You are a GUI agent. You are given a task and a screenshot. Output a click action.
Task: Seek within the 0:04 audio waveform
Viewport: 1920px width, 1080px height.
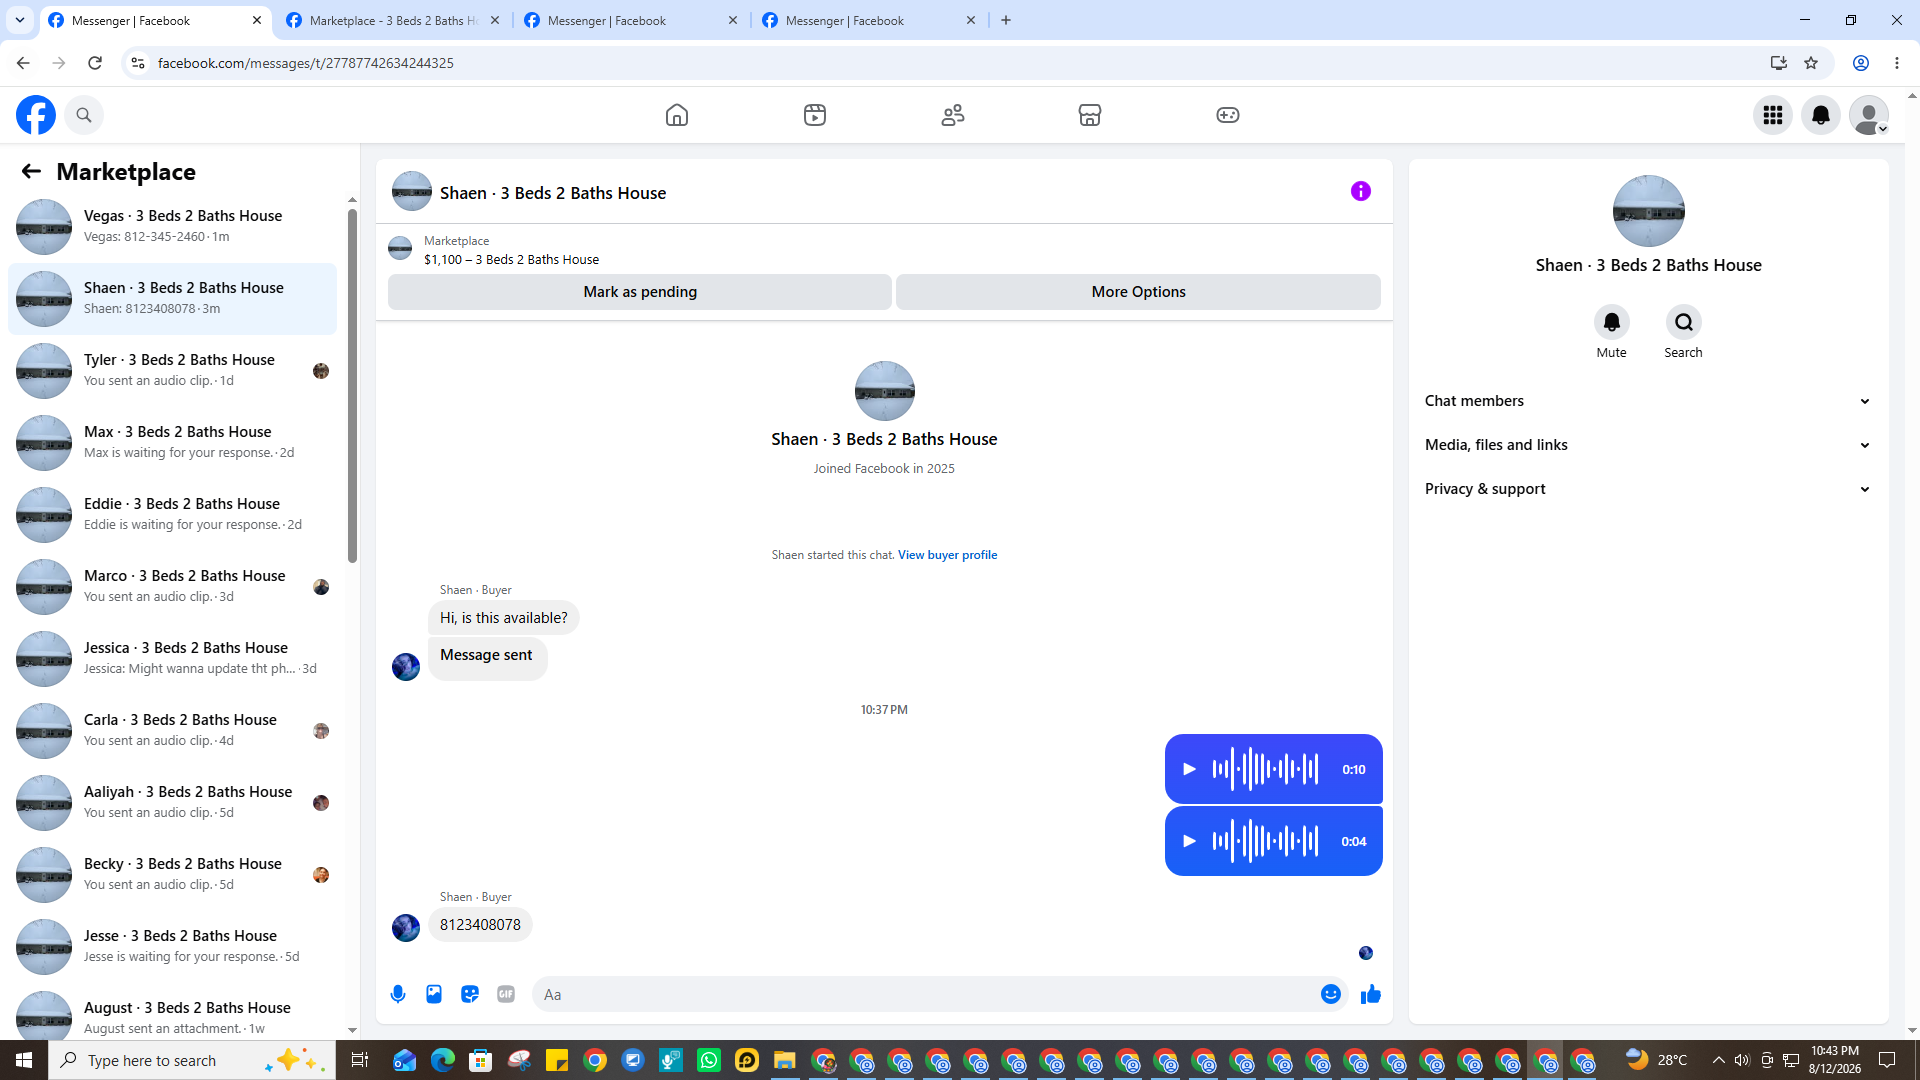(1266, 841)
